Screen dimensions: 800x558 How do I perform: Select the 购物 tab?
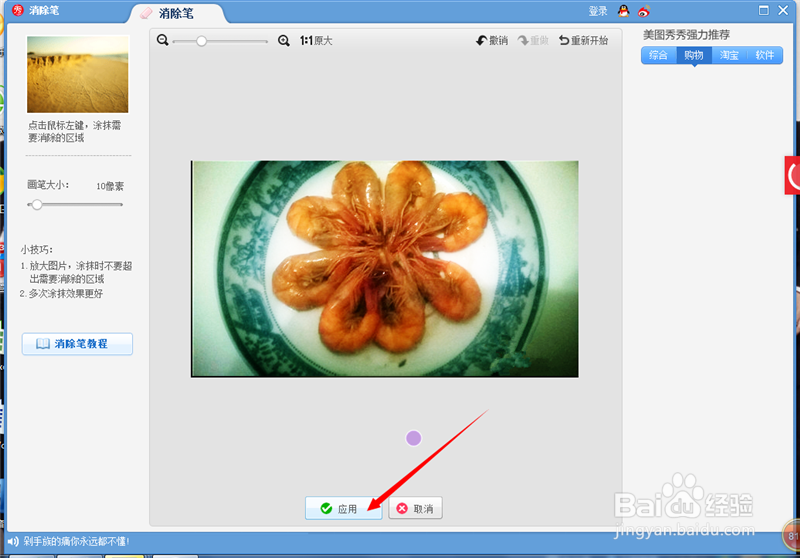coord(694,55)
